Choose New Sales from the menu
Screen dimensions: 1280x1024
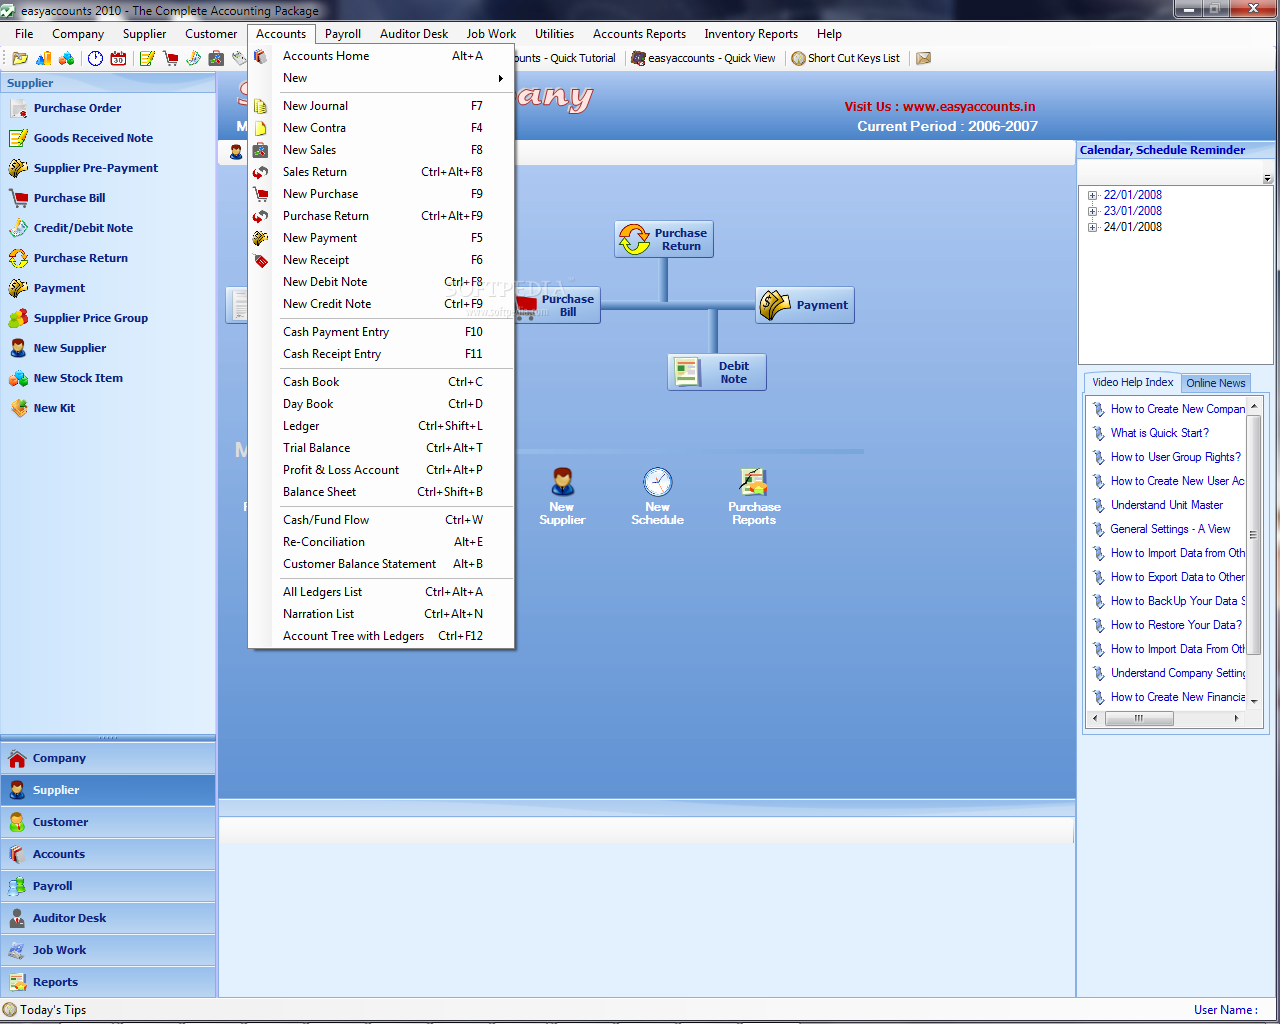(x=381, y=150)
